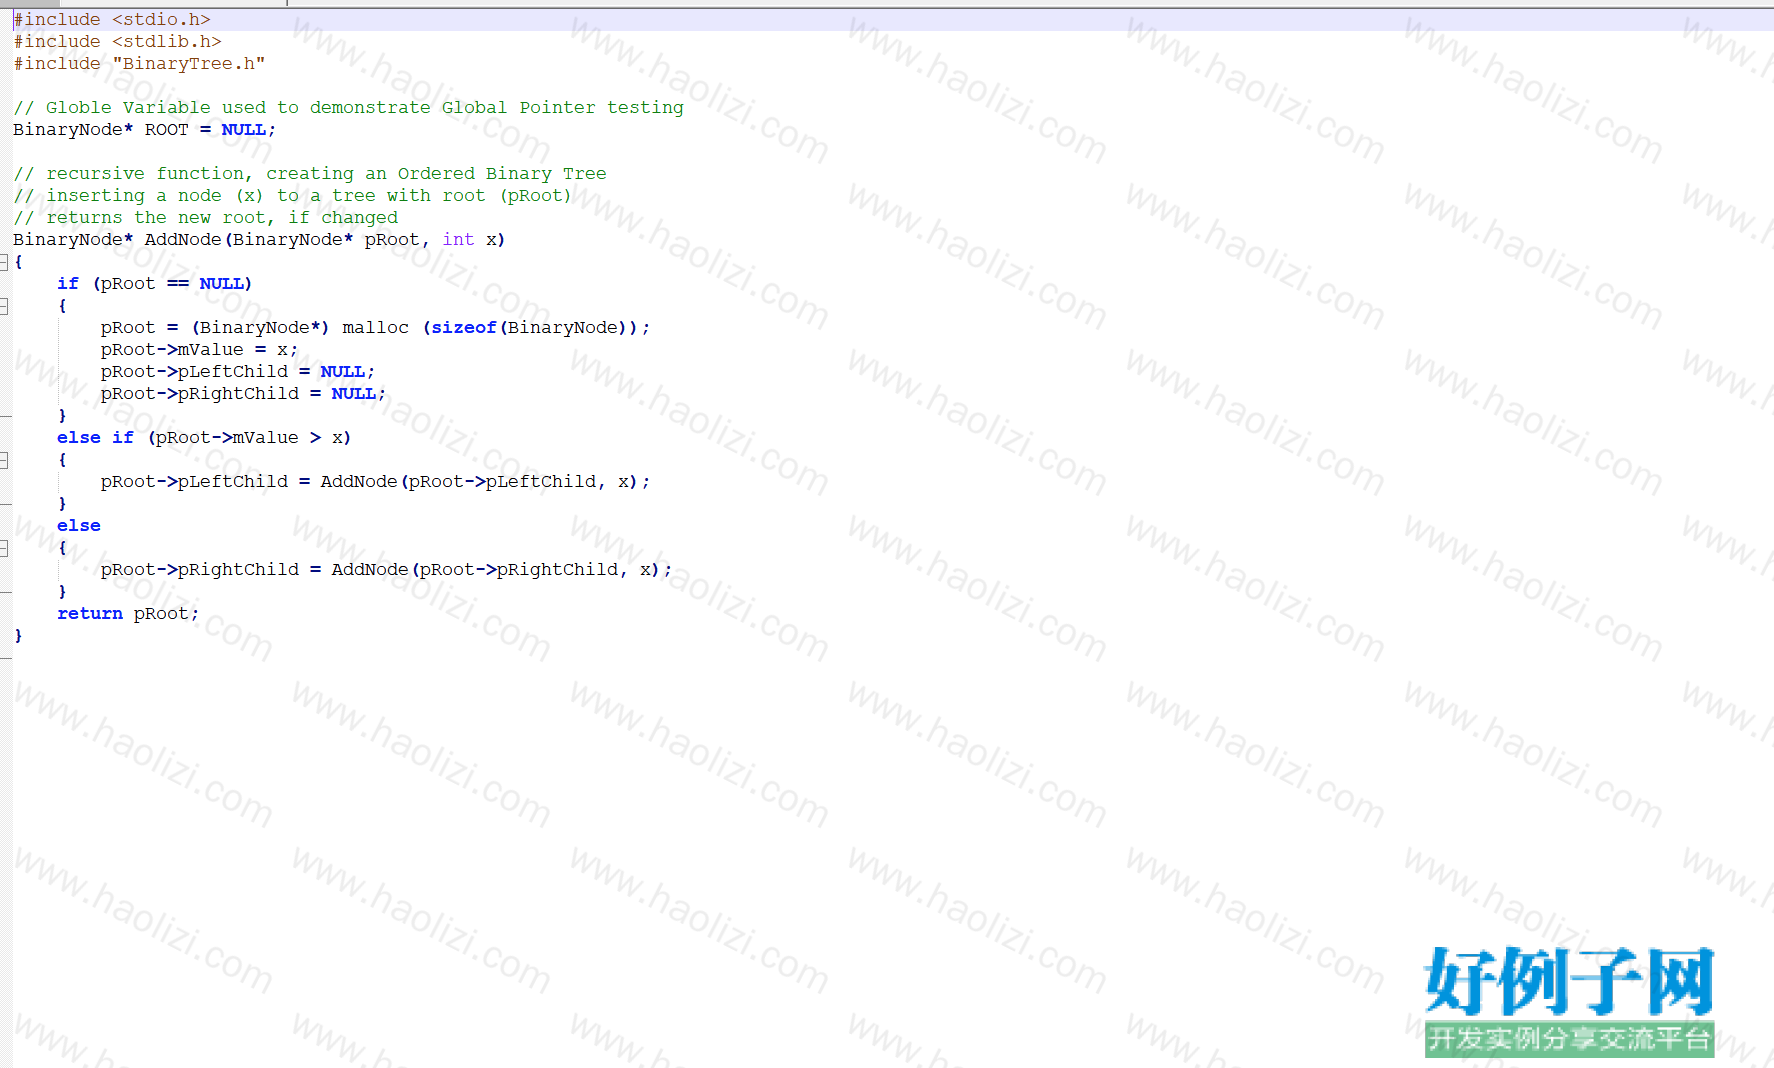Click the 'int' keyword in AddNode parameters
This screenshot has width=1774, height=1068.
coord(458,240)
